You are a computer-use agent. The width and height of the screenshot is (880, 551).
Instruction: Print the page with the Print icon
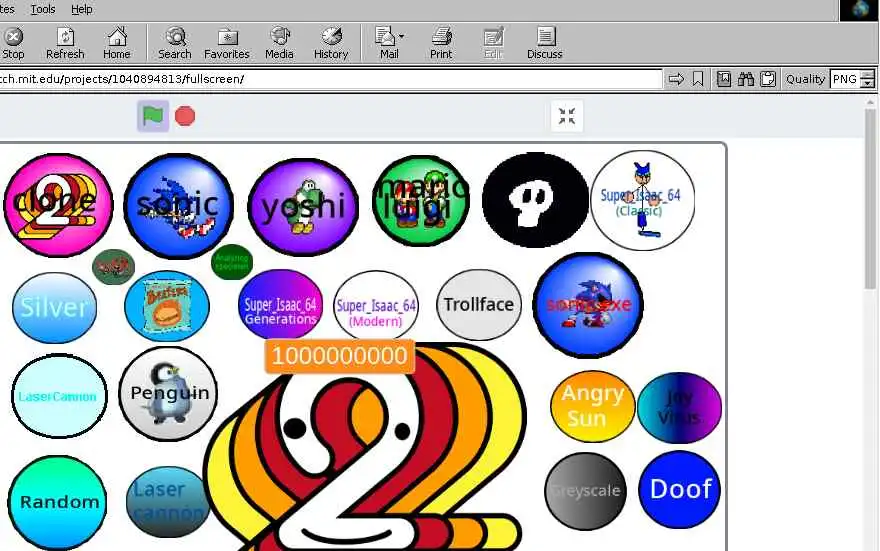441,43
